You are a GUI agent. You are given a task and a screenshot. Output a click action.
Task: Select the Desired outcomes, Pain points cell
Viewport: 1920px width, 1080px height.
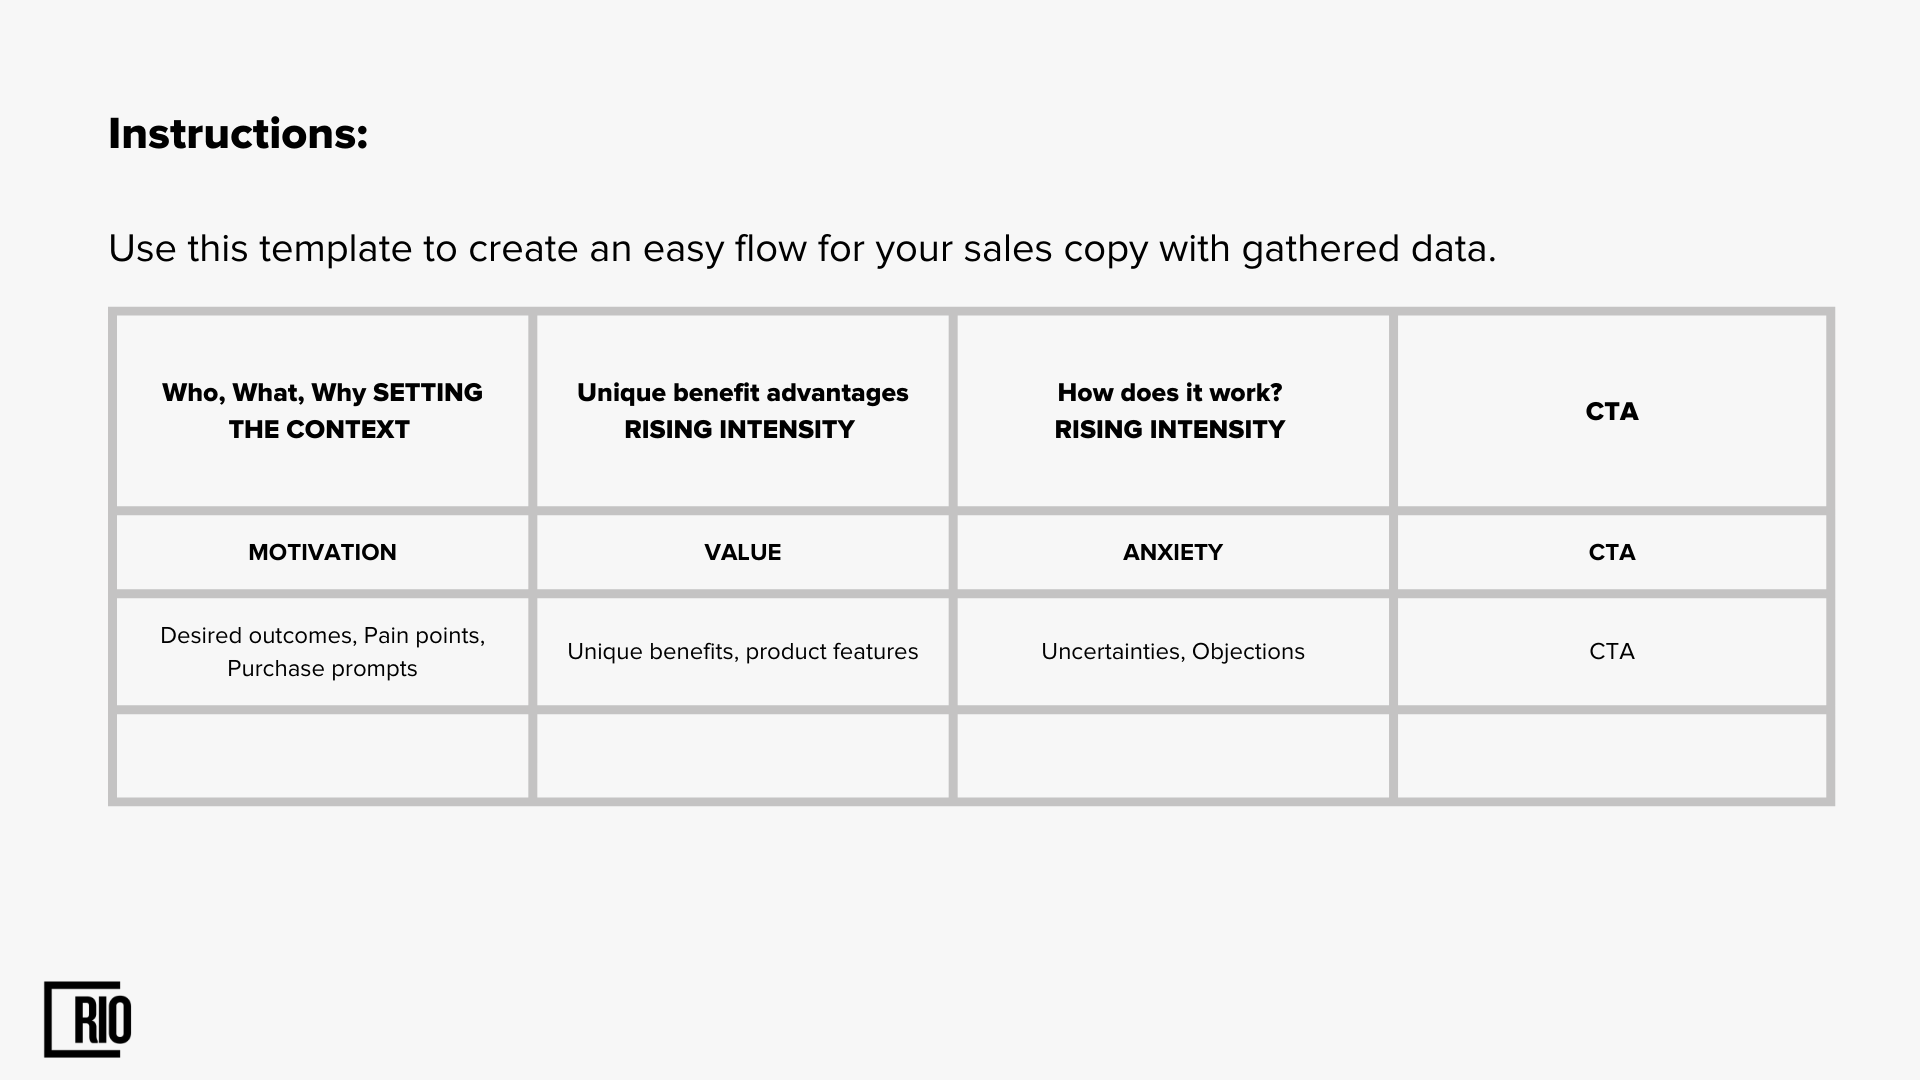[x=322, y=652]
